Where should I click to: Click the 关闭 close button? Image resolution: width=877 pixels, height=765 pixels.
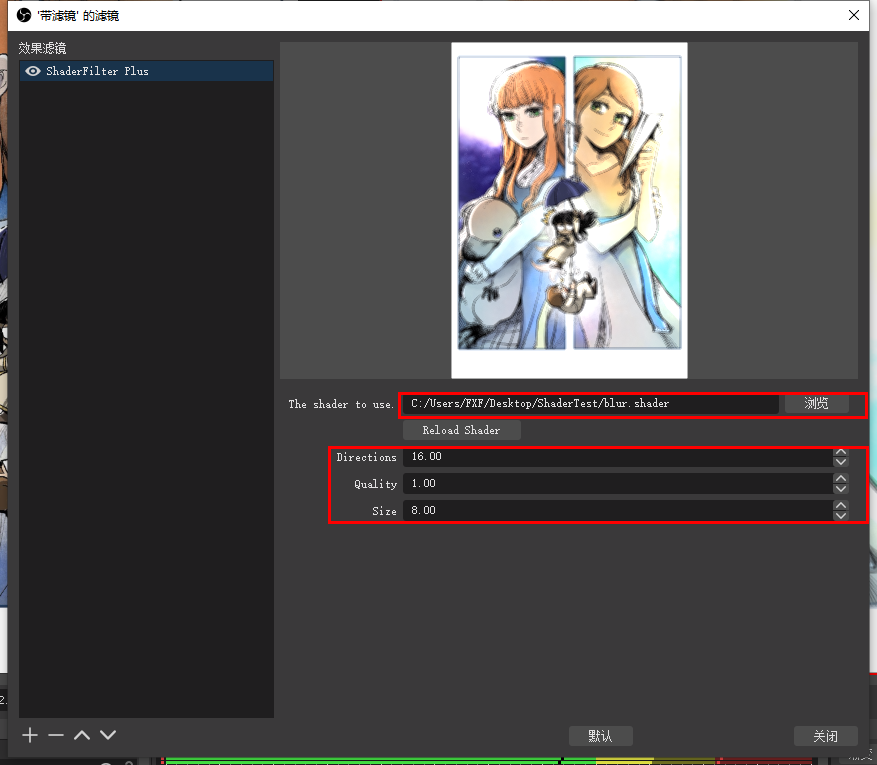coord(826,736)
